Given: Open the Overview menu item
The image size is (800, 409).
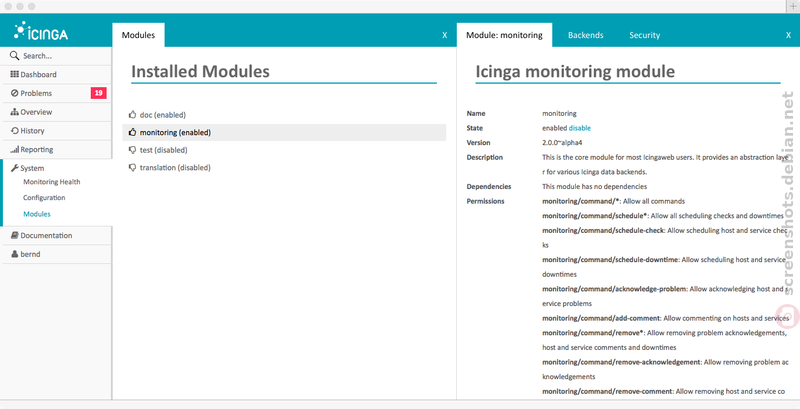Looking at the screenshot, I should tap(56, 112).
